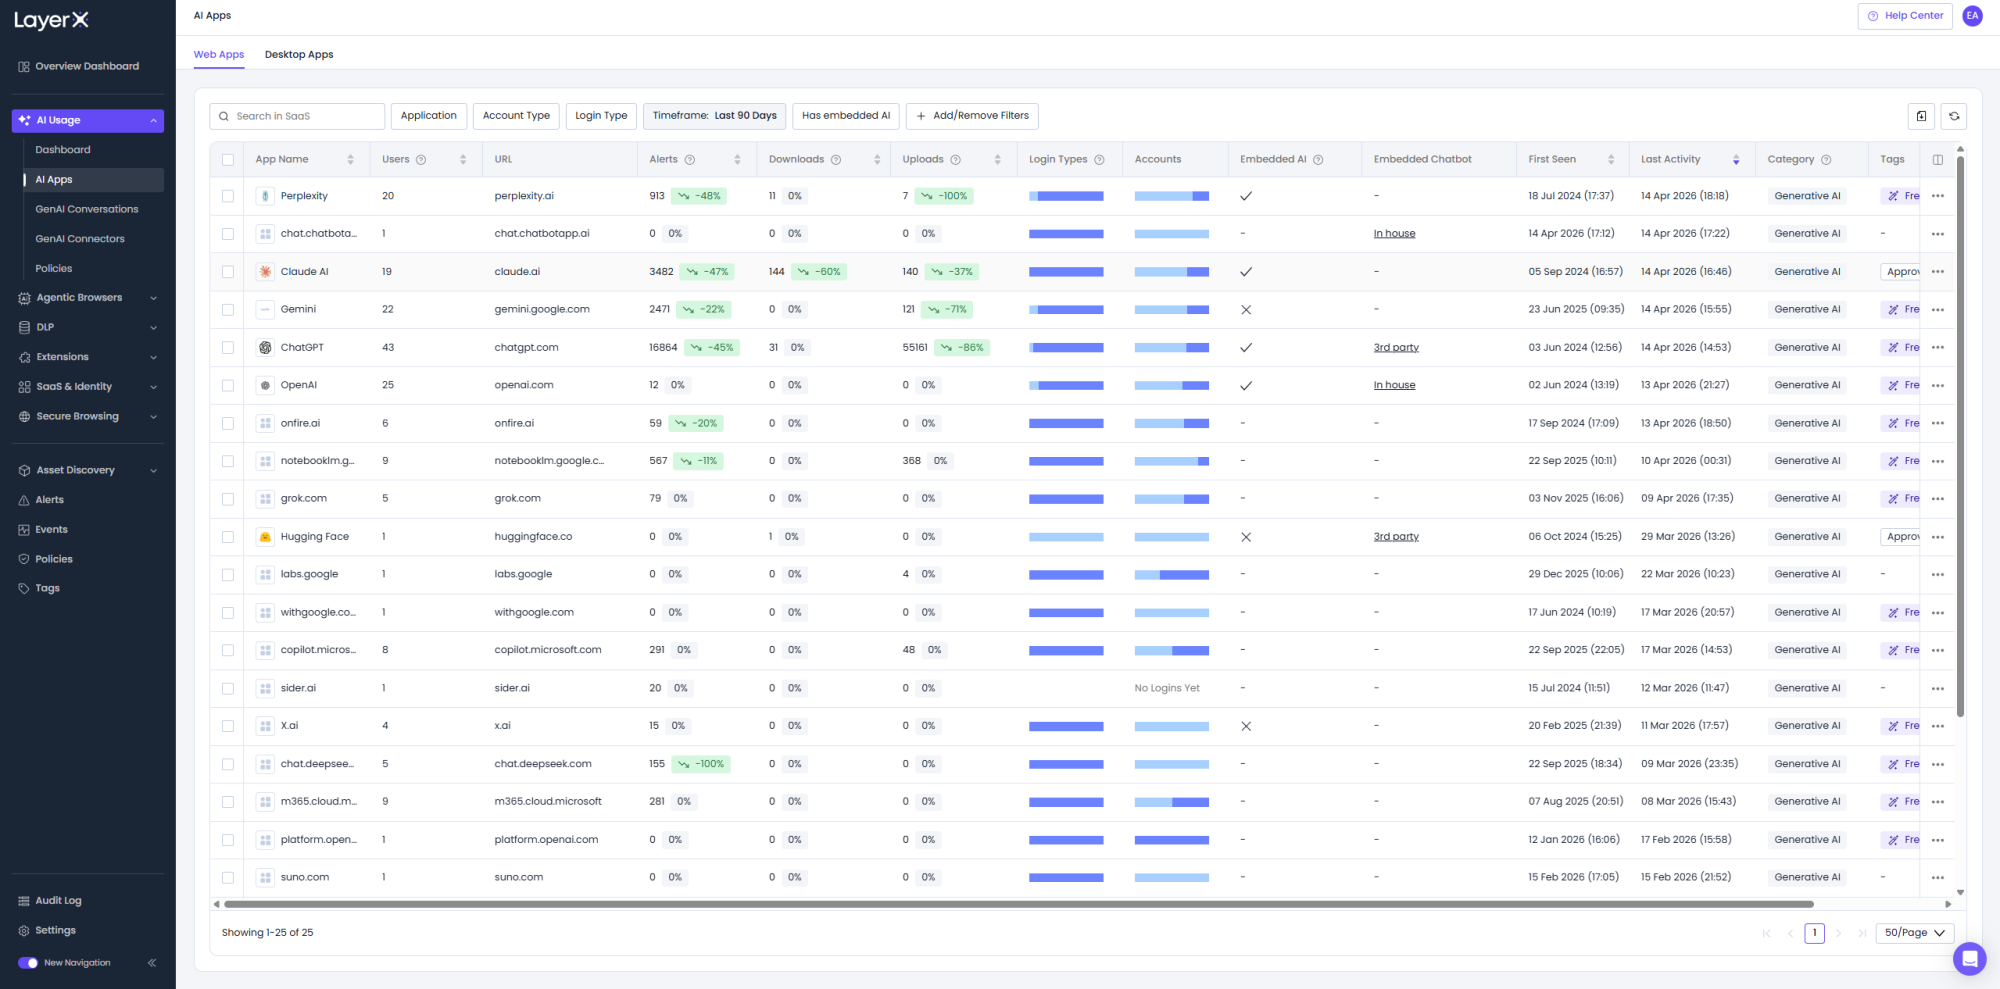Check the OpenAI row checkbox

(x=228, y=385)
